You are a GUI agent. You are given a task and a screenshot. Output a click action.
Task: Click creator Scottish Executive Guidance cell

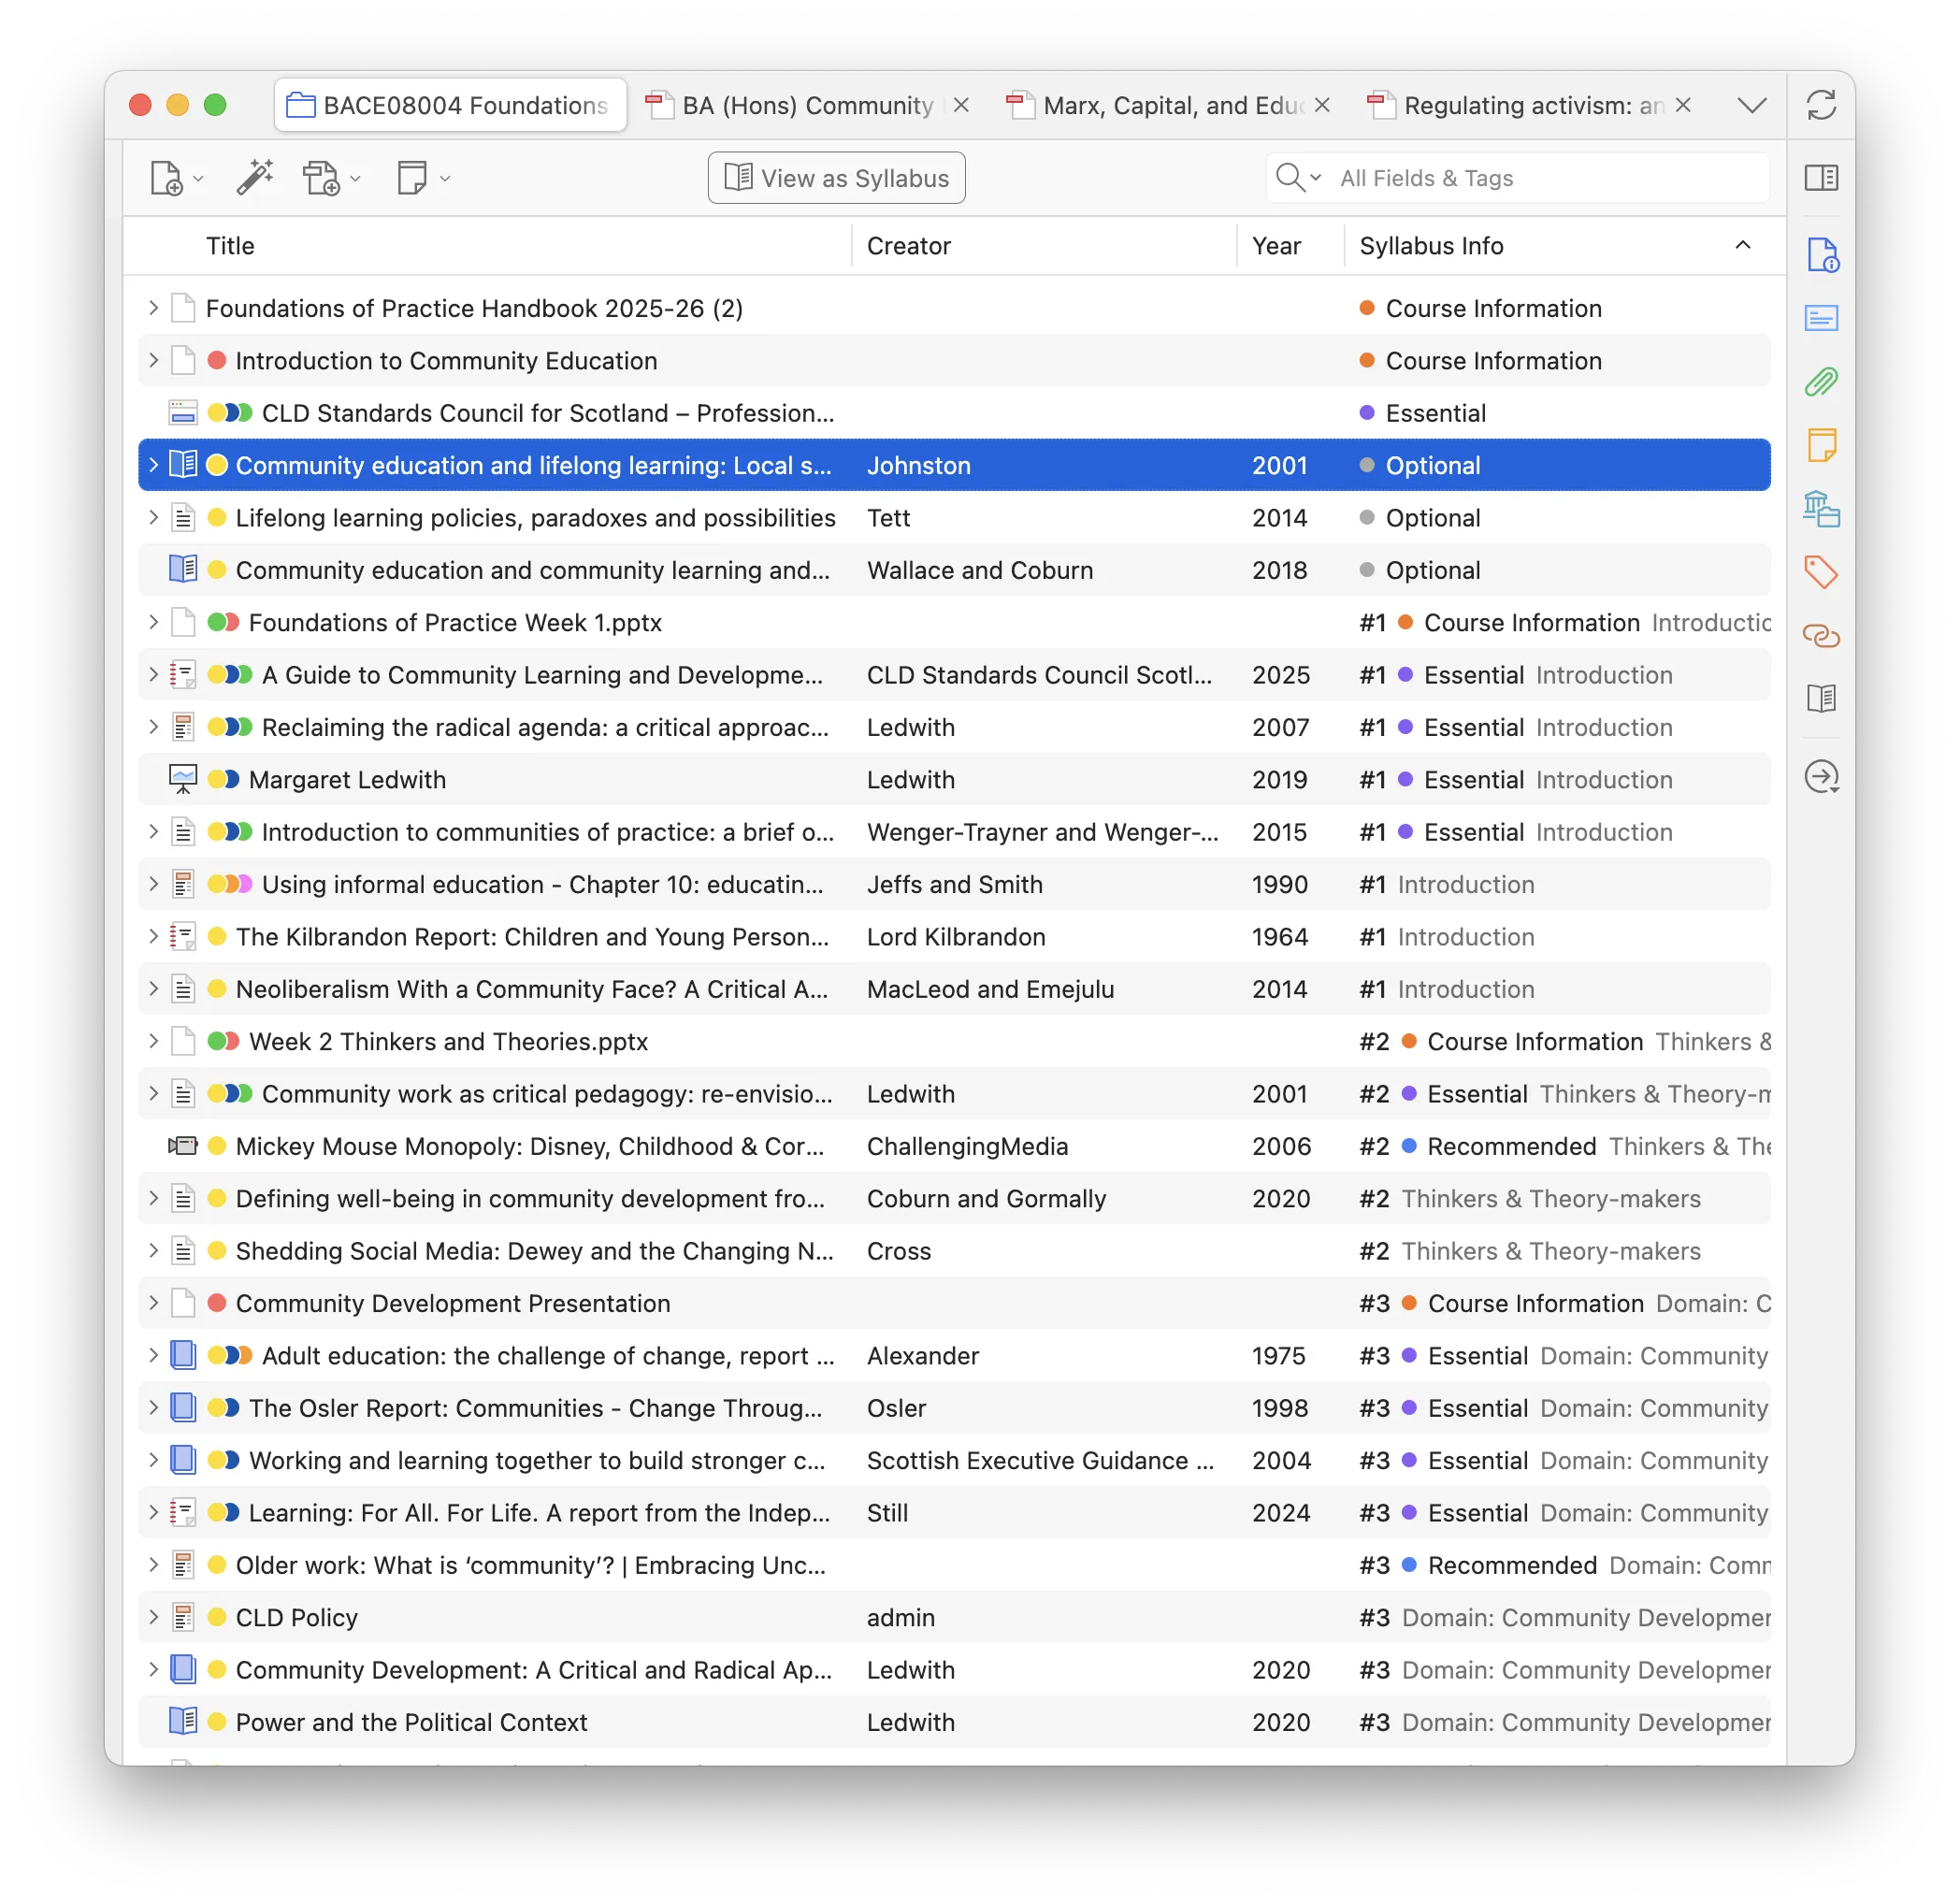(x=1040, y=1460)
